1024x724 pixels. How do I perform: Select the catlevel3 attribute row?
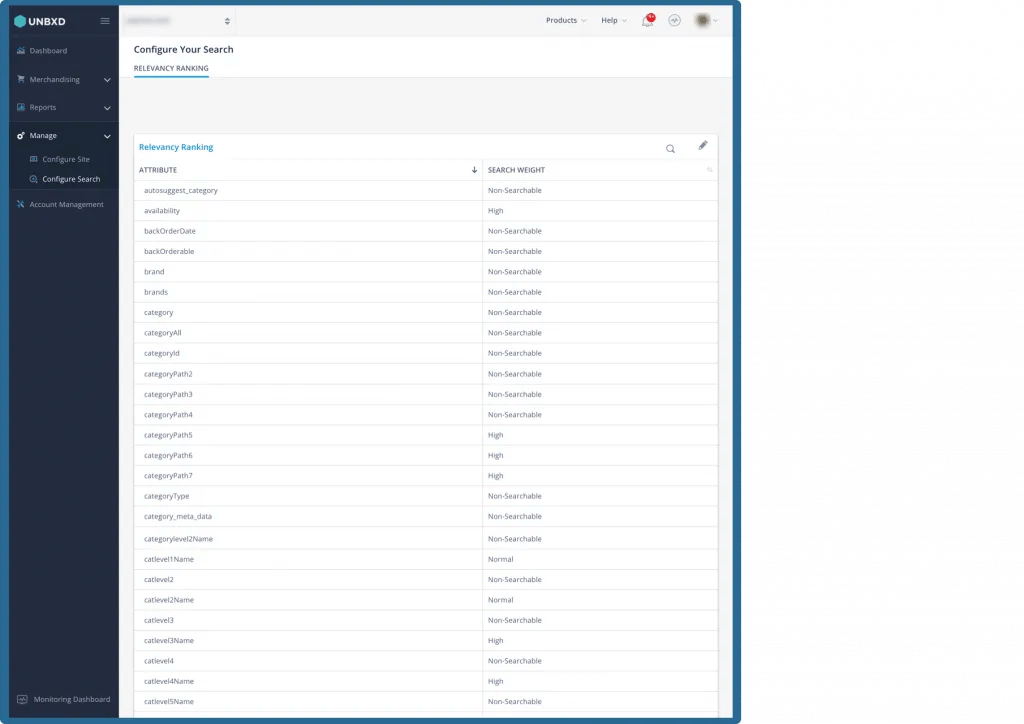(x=426, y=620)
